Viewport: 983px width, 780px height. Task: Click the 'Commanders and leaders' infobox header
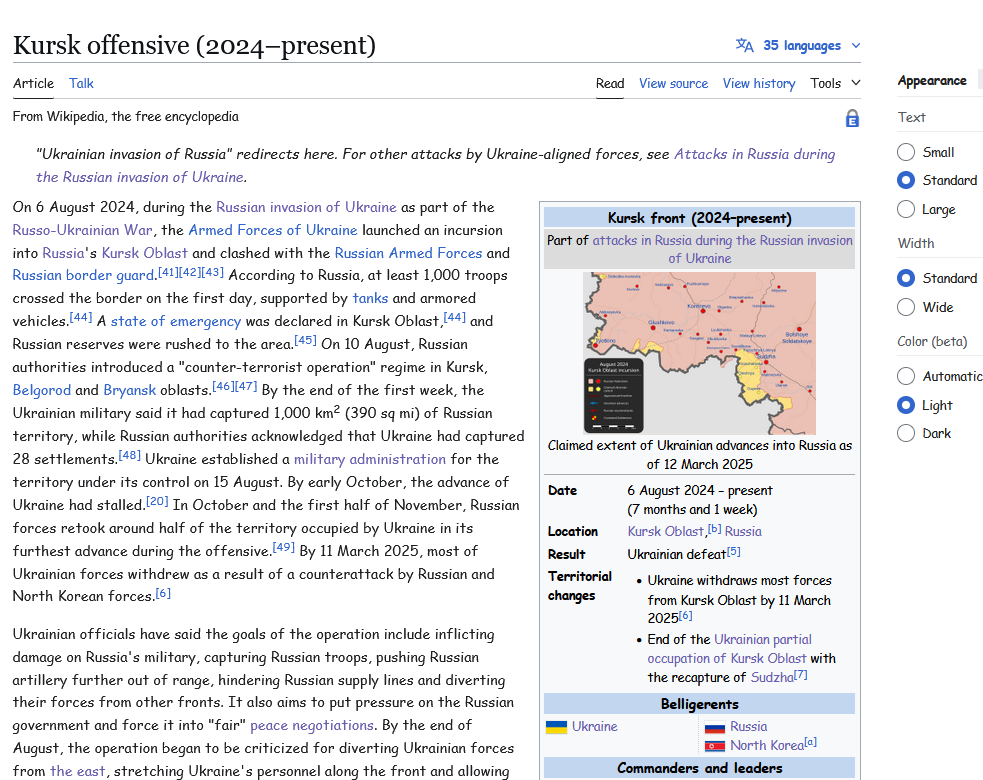700,768
